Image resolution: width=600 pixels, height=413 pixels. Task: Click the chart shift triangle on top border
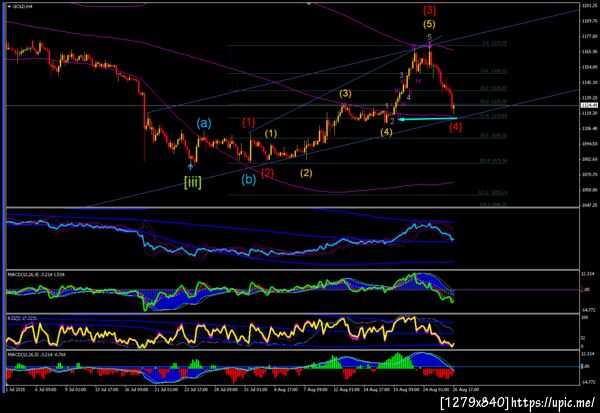[308, 4]
